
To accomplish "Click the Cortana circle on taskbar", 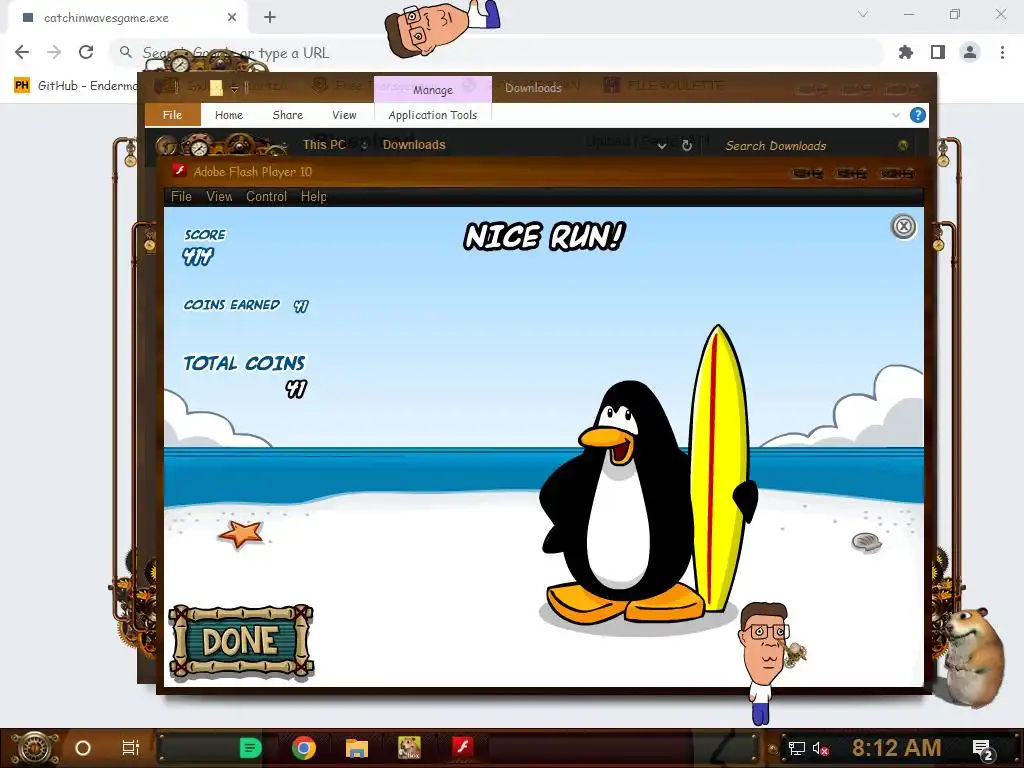I will (x=83, y=748).
